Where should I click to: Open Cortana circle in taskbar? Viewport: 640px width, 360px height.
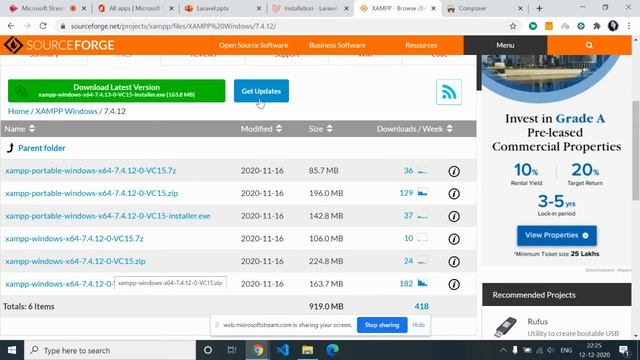coord(208,350)
